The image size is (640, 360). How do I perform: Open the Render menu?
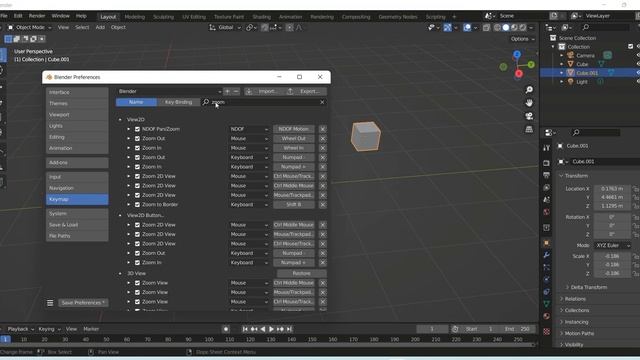pyautogui.click(x=37, y=16)
